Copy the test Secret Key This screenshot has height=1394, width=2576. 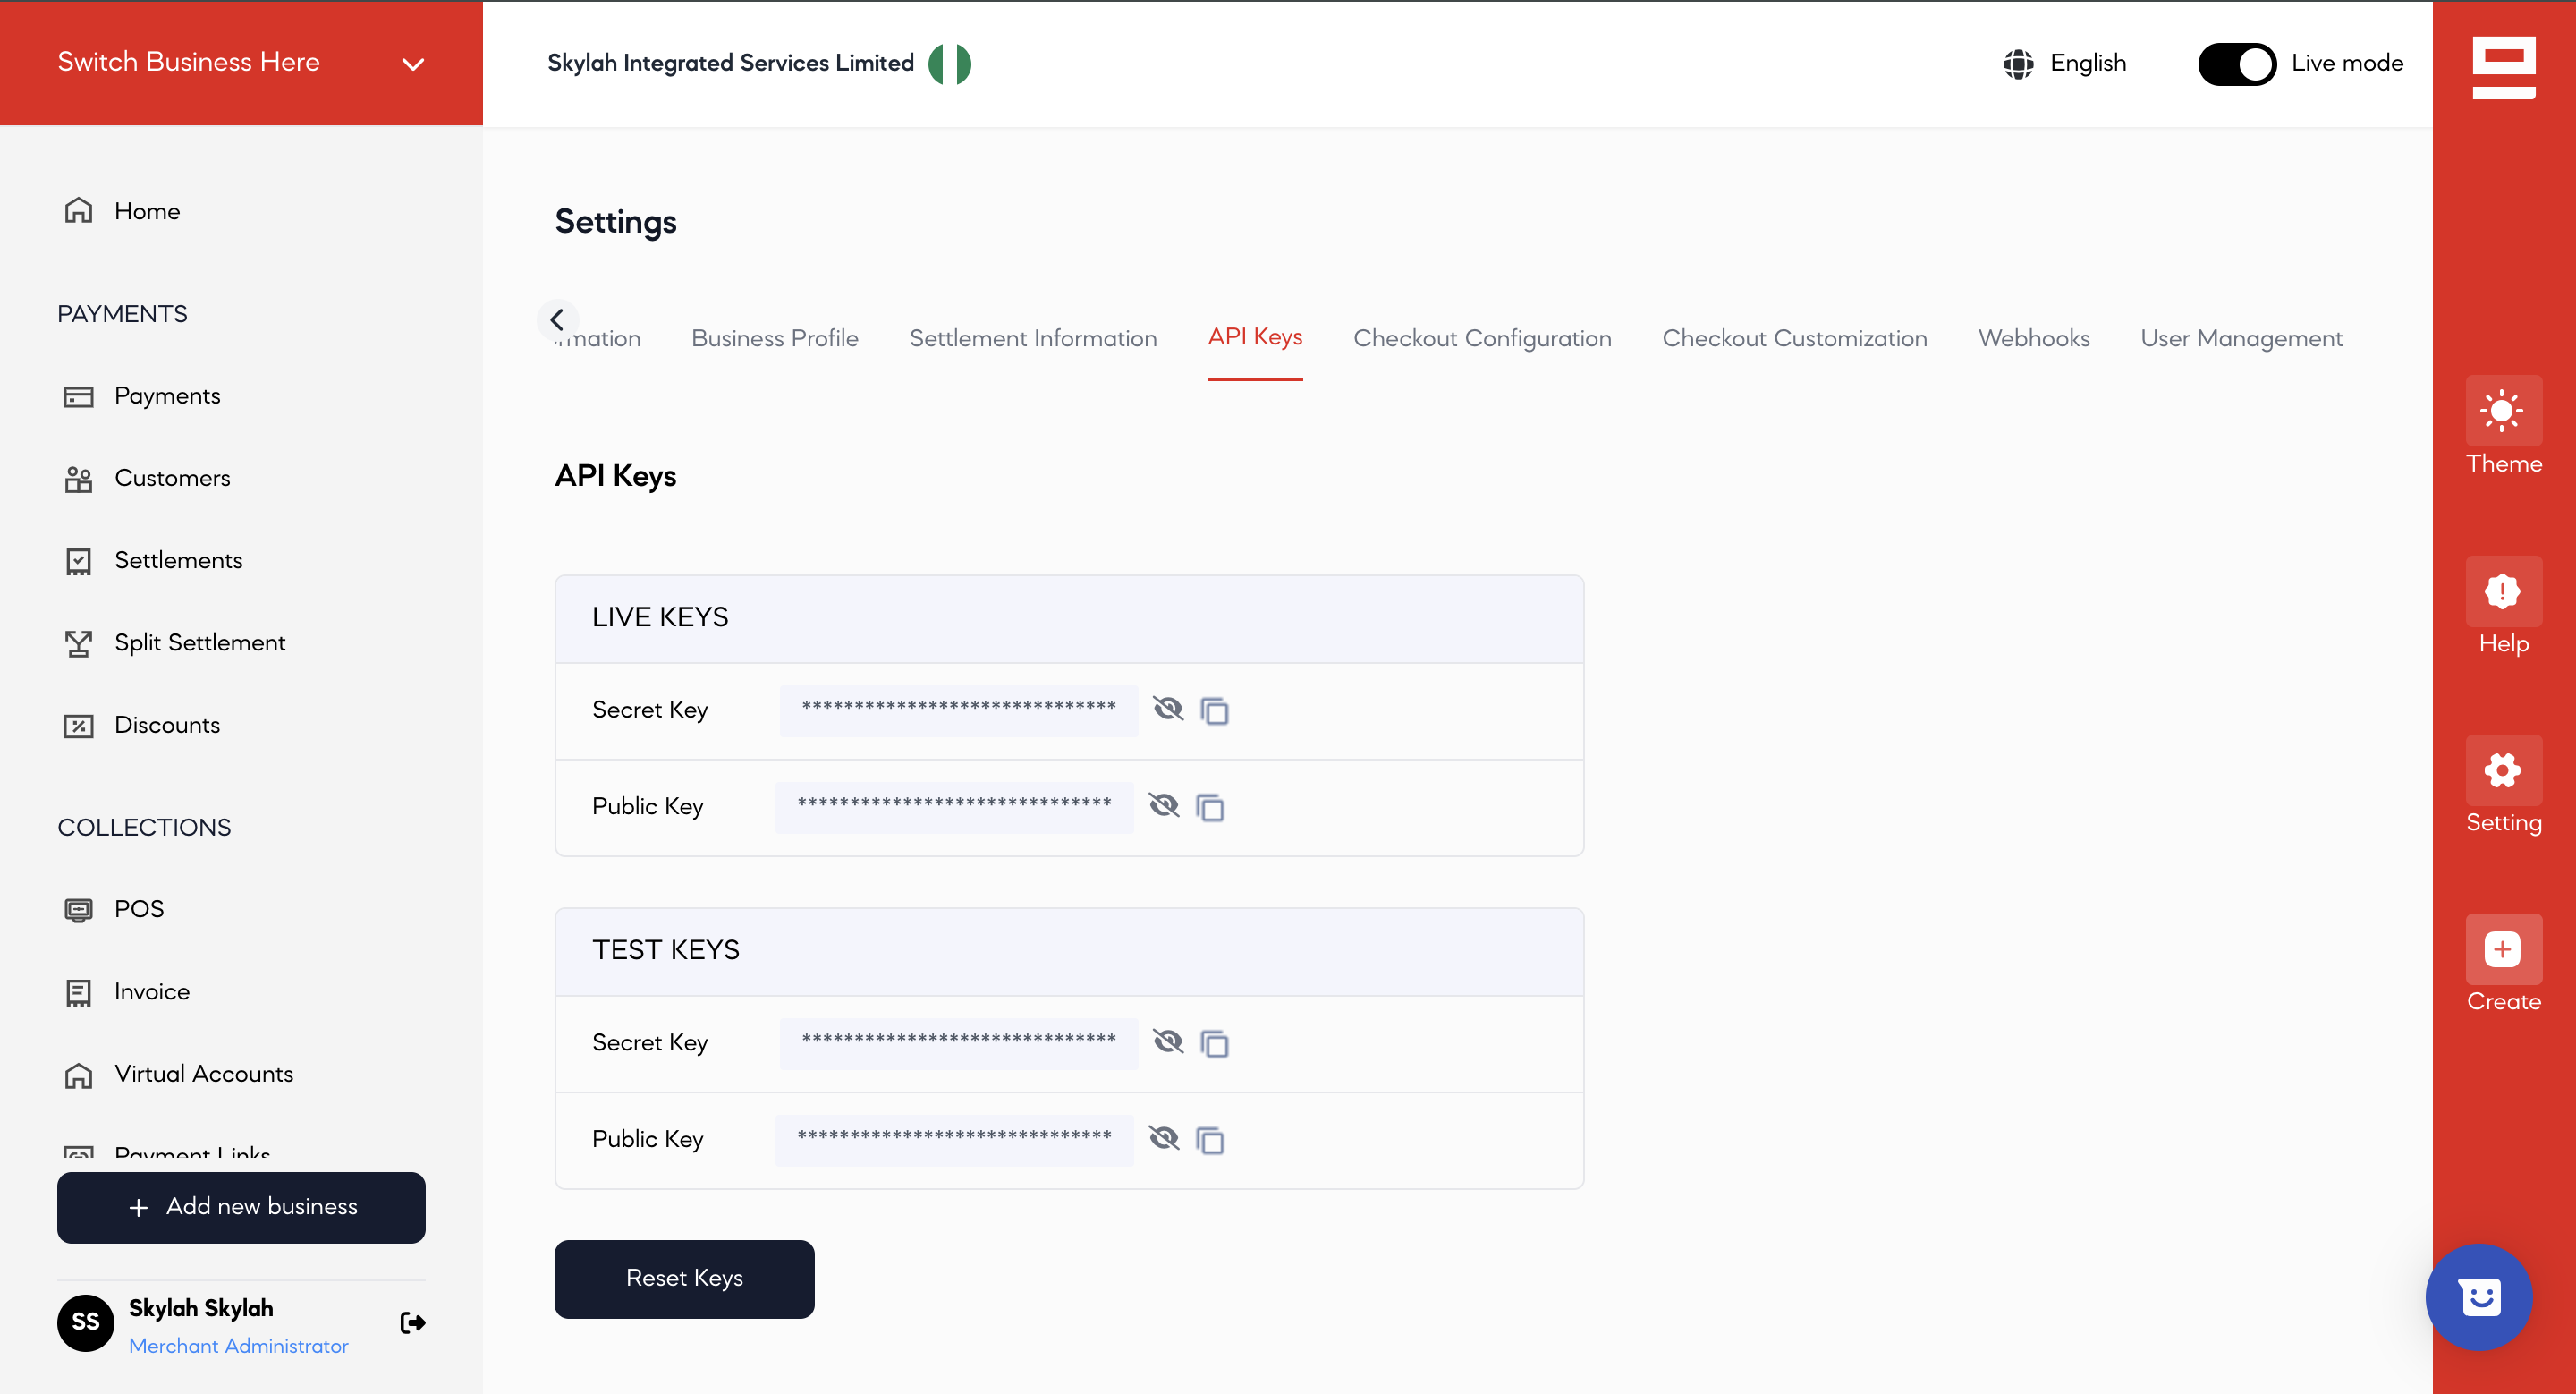tap(1214, 1043)
